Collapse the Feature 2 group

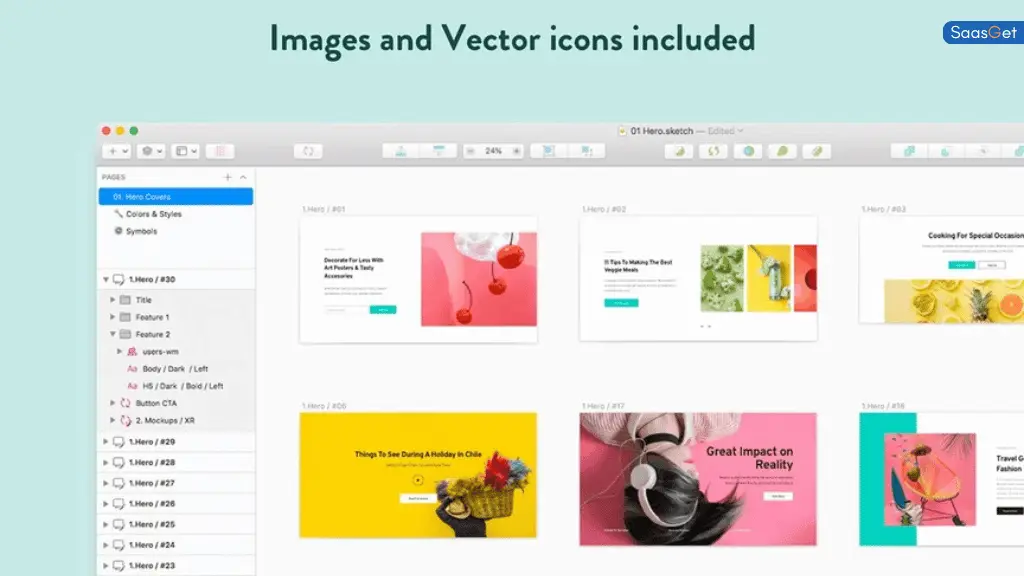tap(110, 332)
